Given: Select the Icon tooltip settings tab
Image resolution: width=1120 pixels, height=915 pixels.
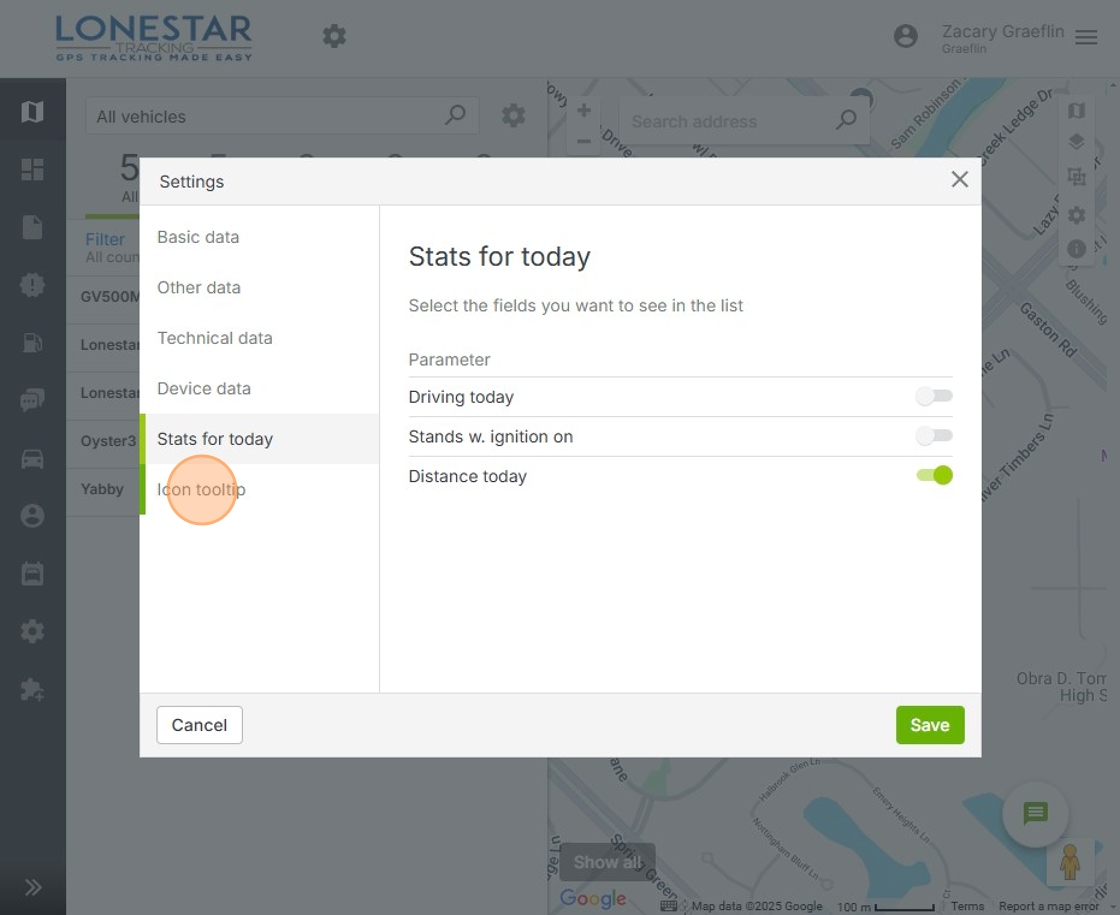Looking at the screenshot, I should [201, 489].
